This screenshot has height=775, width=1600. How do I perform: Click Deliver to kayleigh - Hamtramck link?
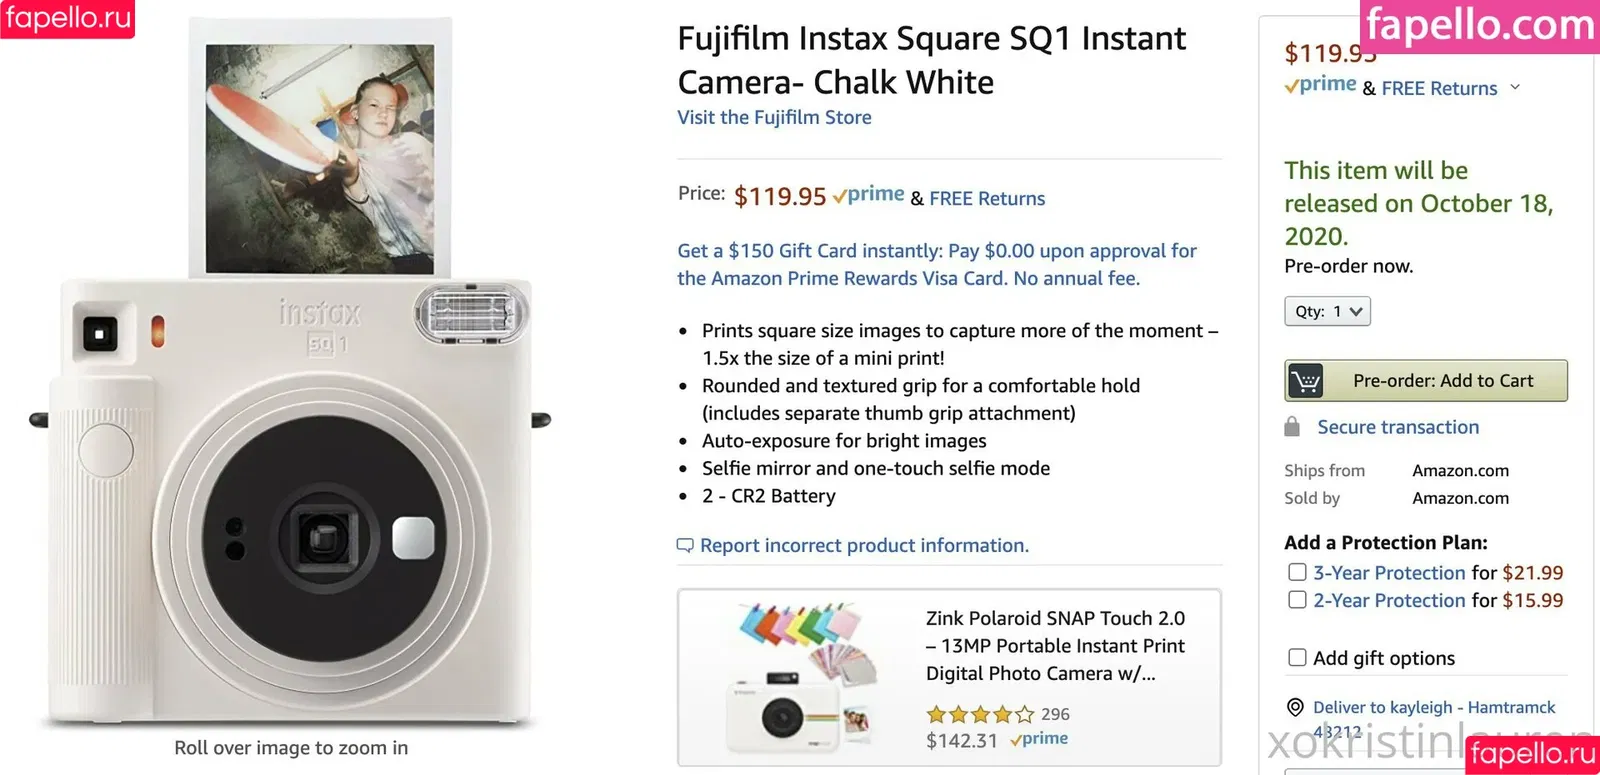coord(1433,707)
